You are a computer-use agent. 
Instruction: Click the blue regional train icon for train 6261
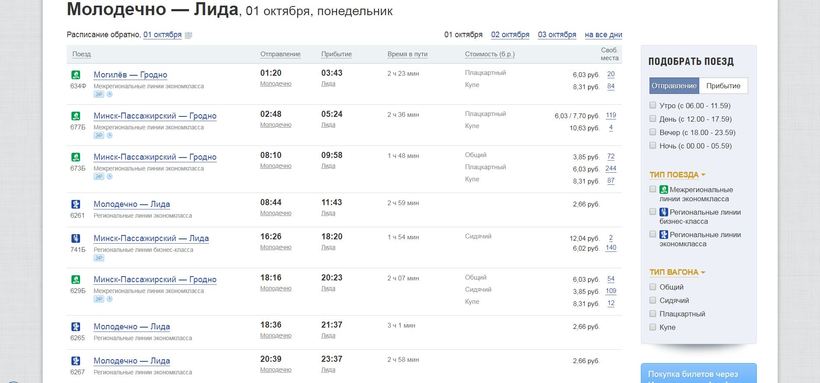75,204
